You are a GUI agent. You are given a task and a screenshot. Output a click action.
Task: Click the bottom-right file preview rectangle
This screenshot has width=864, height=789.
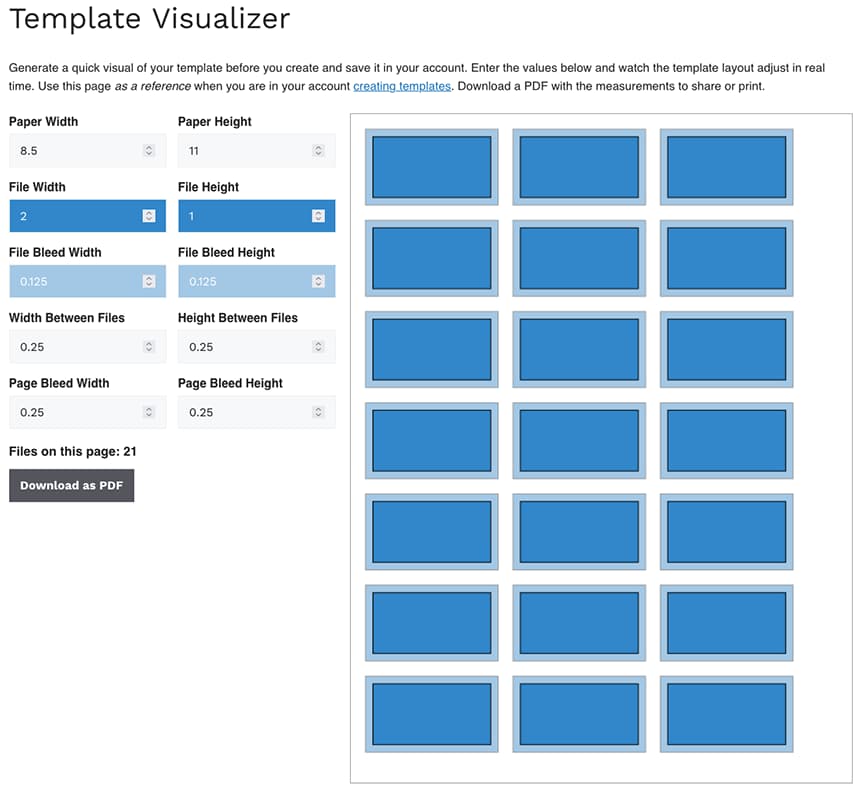coord(726,713)
